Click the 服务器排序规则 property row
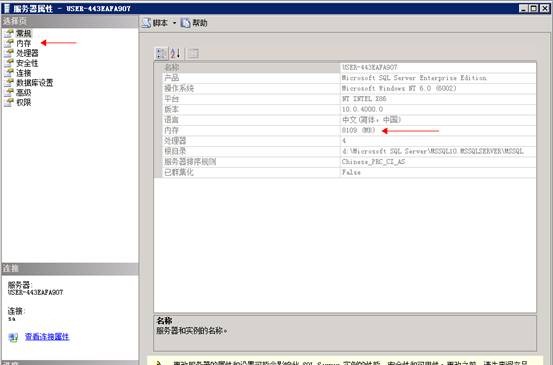The width and height of the screenshot is (553, 365). tap(346, 162)
